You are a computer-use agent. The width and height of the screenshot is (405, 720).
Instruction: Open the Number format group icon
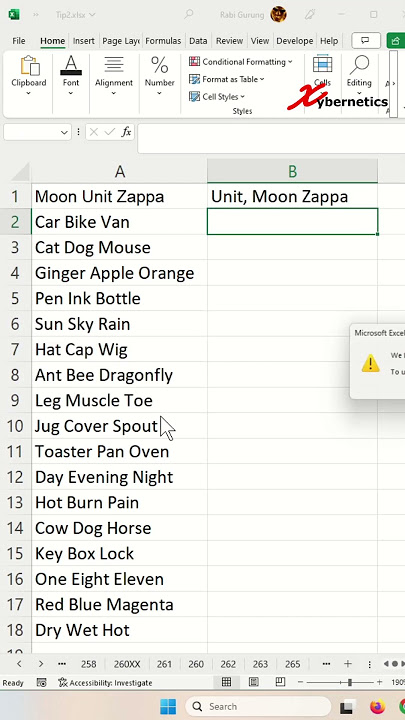(159, 66)
